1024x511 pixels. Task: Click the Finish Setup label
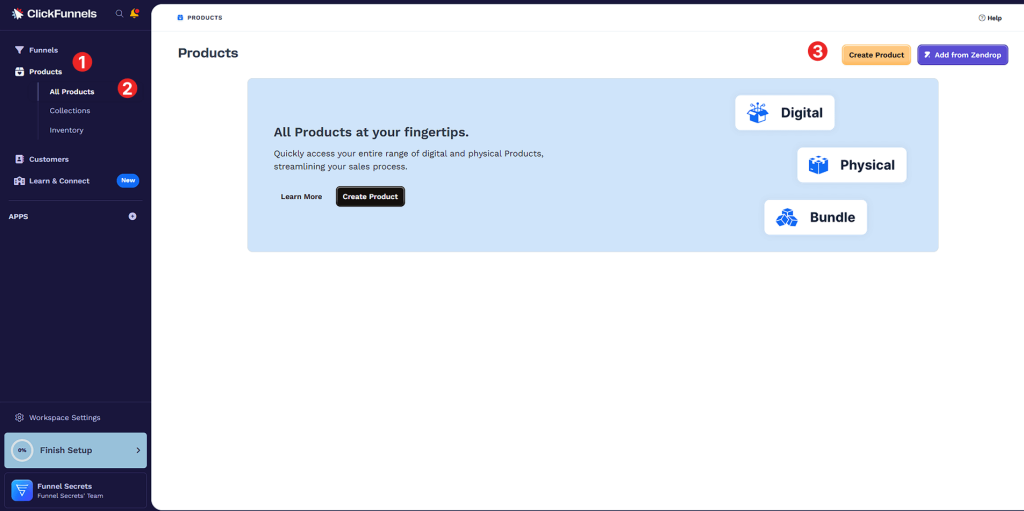coord(66,450)
